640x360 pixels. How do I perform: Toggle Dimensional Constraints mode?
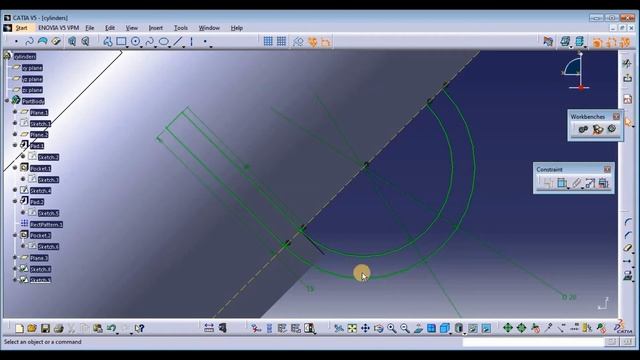point(326,41)
